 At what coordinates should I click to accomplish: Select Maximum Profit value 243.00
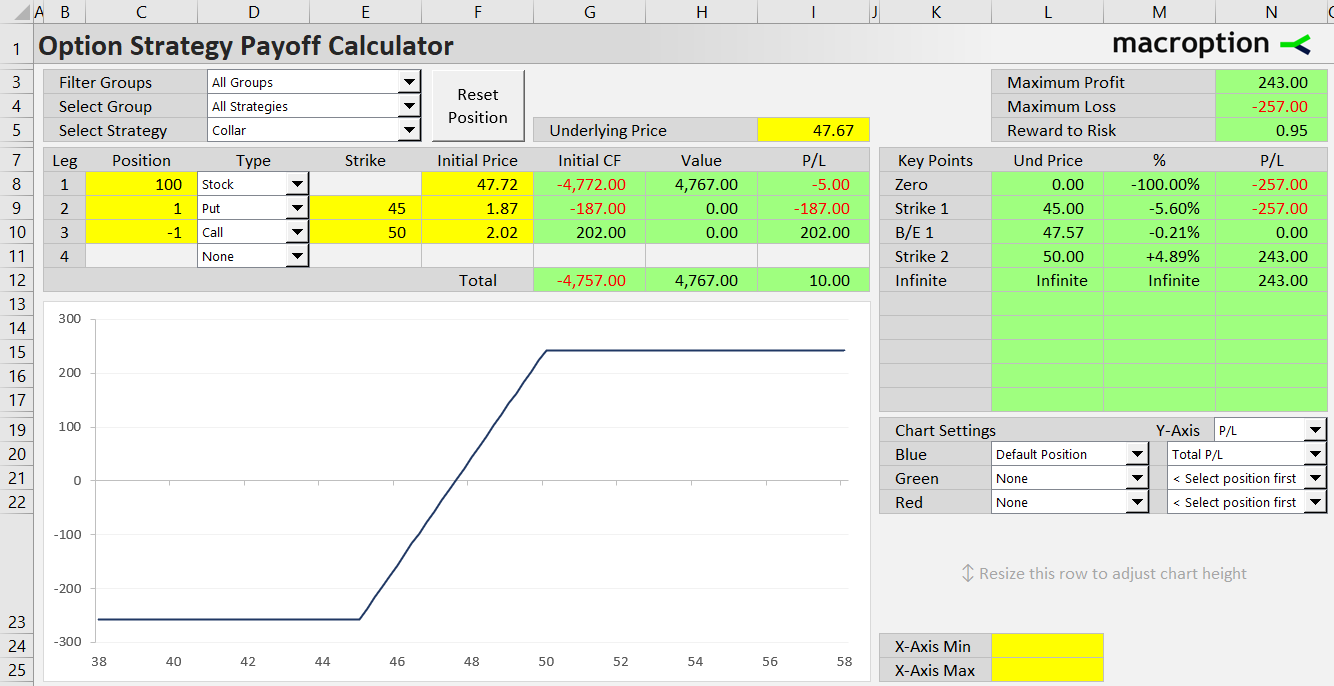[1271, 82]
